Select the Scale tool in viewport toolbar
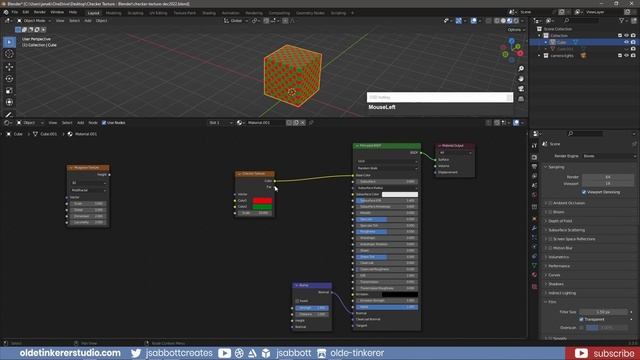640x360 pixels. pos(9,91)
